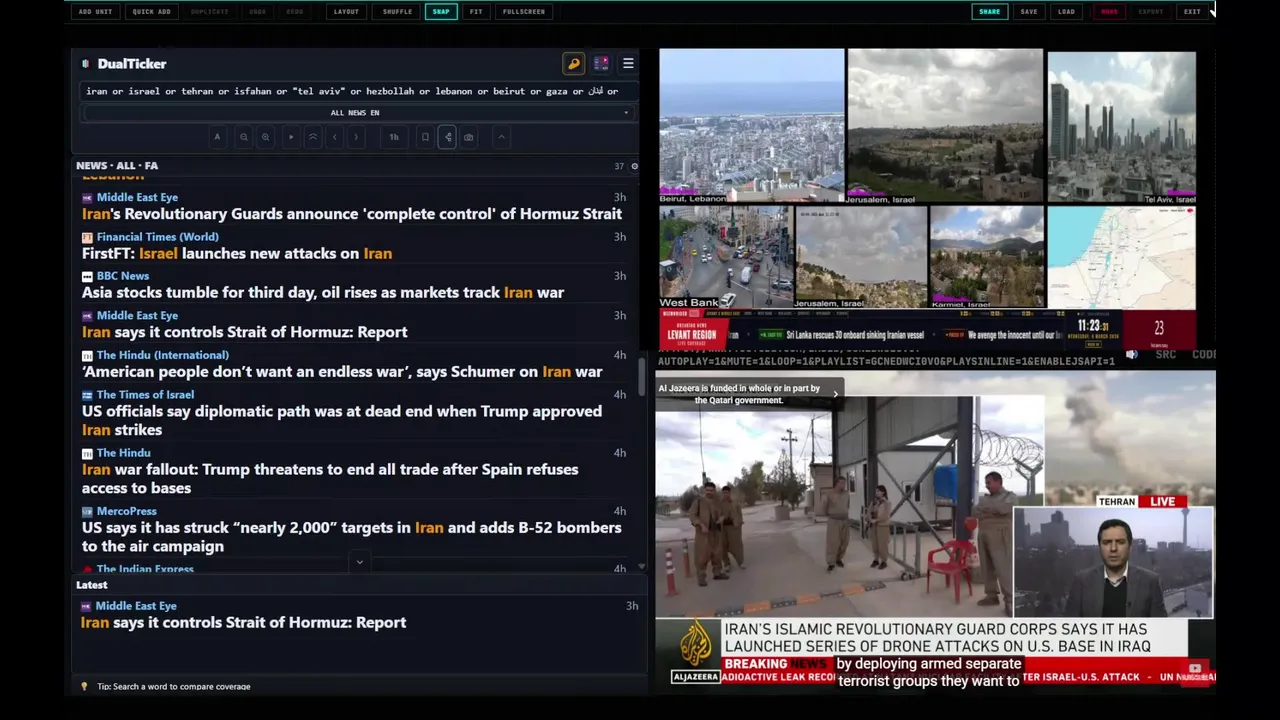
Task: Click the news list vertical scrollbar
Action: (x=641, y=375)
